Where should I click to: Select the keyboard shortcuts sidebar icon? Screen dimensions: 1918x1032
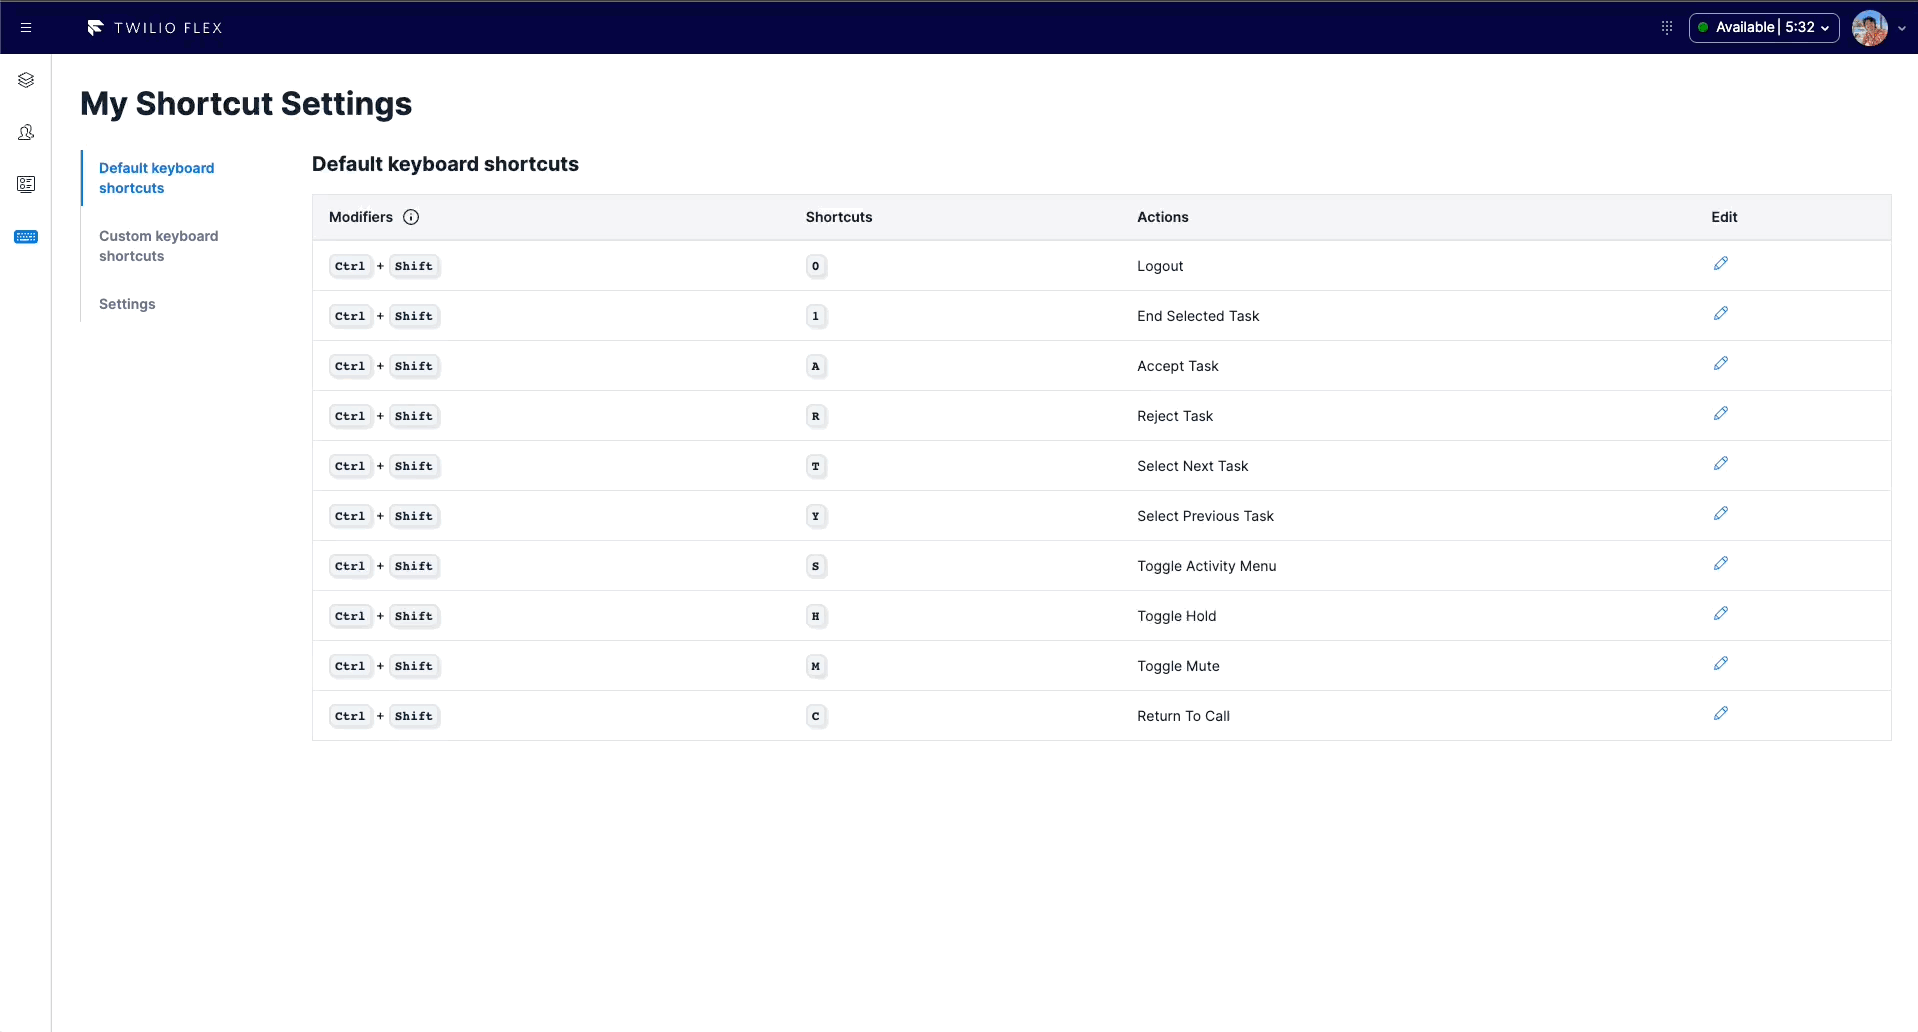(26, 237)
